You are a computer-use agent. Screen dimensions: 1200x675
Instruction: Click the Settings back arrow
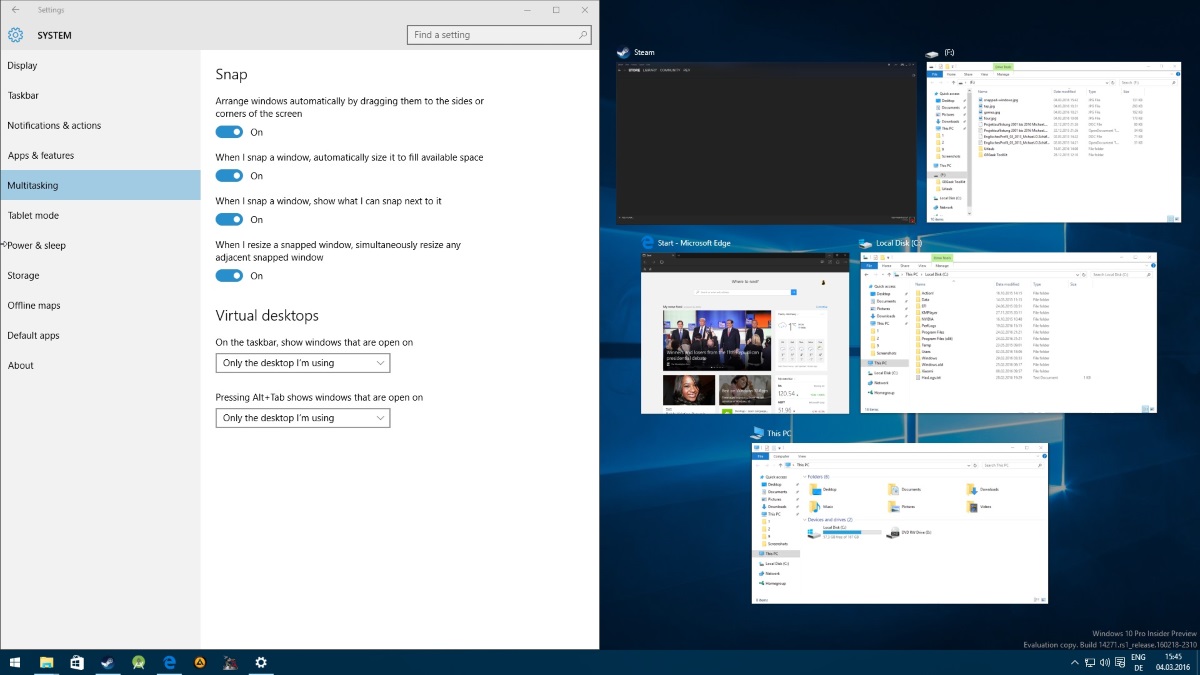click(x=15, y=10)
